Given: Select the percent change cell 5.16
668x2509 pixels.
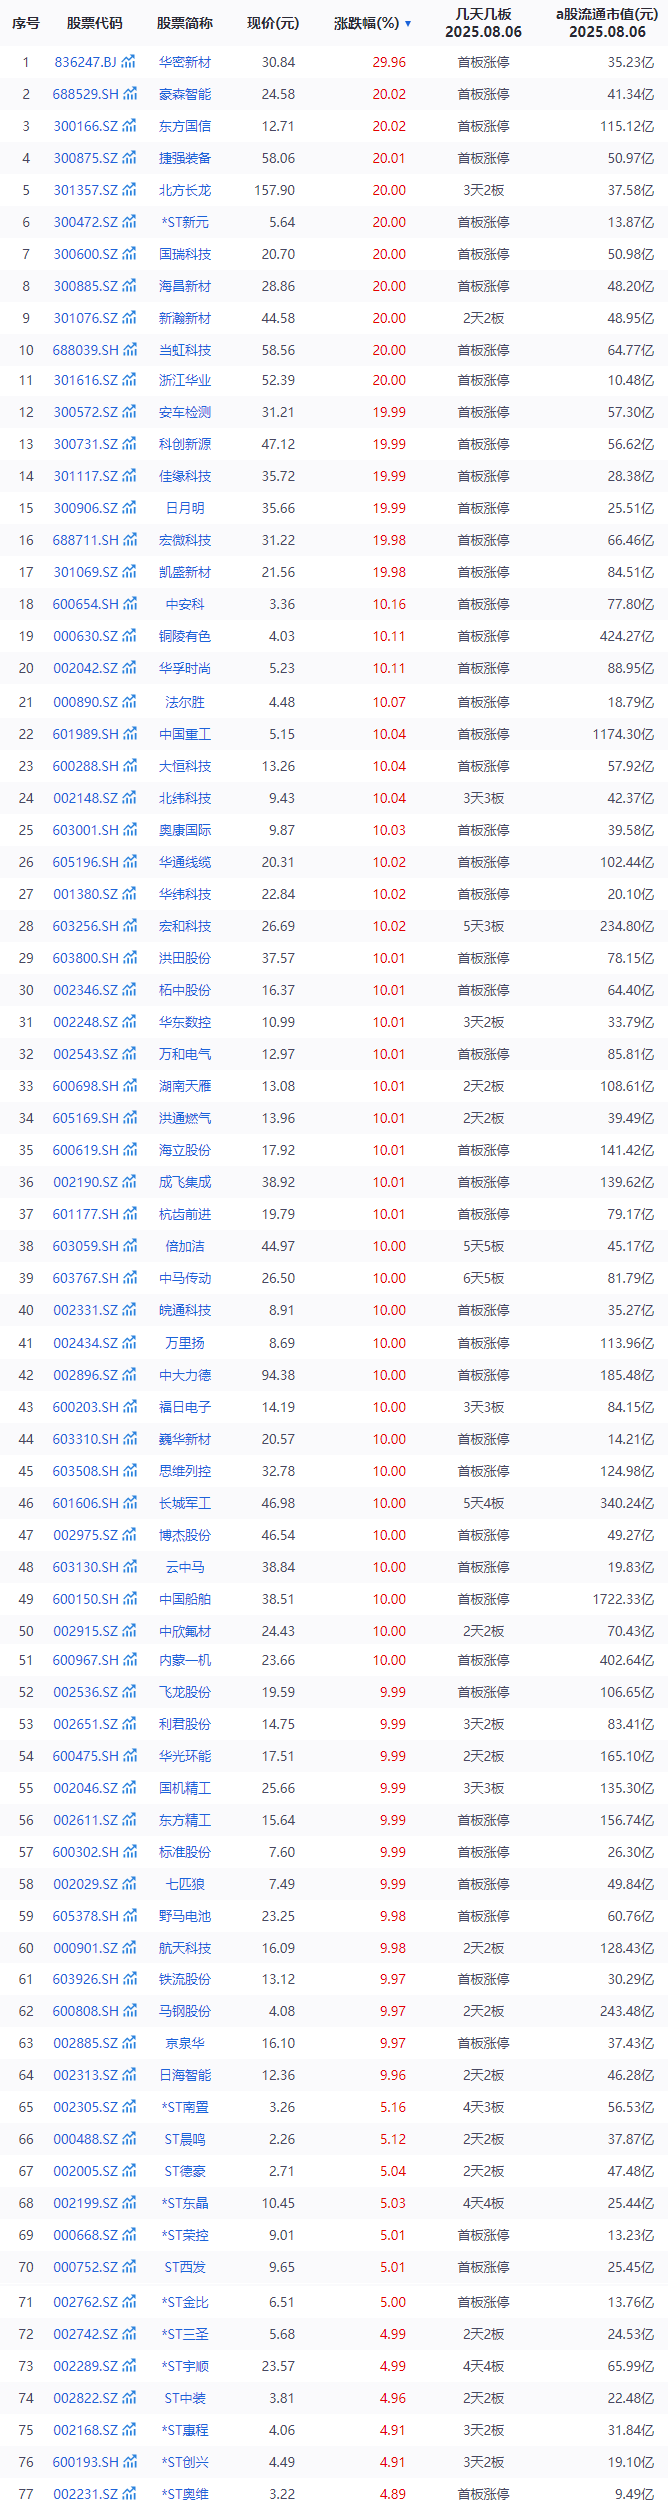Looking at the screenshot, I should [x=393, y=2107].
